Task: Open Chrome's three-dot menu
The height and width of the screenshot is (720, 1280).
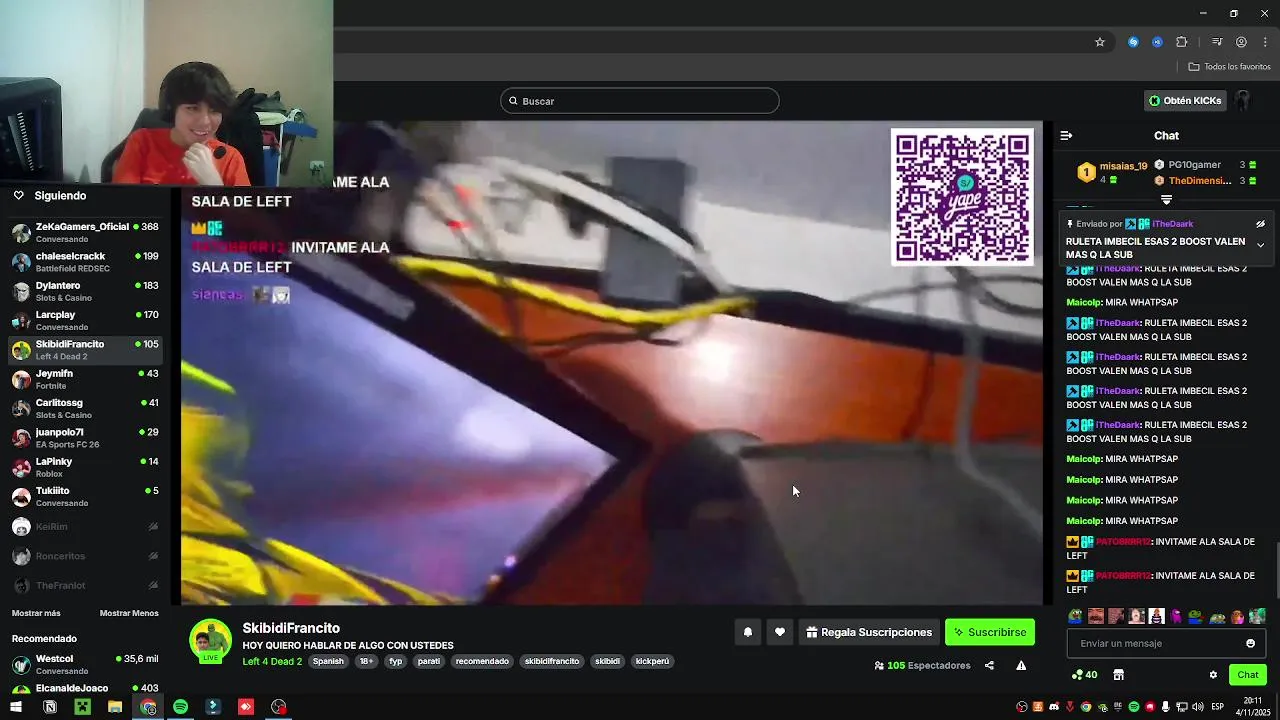Action: pos(1266,42)
